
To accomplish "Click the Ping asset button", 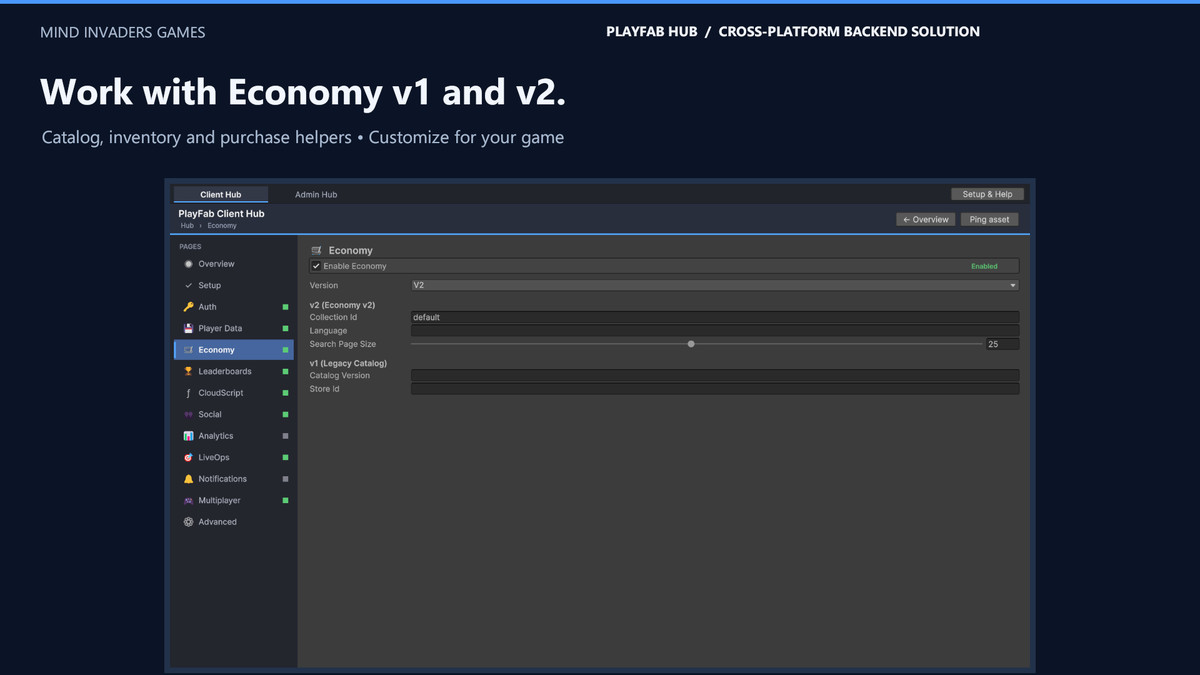I will (990, 219).
